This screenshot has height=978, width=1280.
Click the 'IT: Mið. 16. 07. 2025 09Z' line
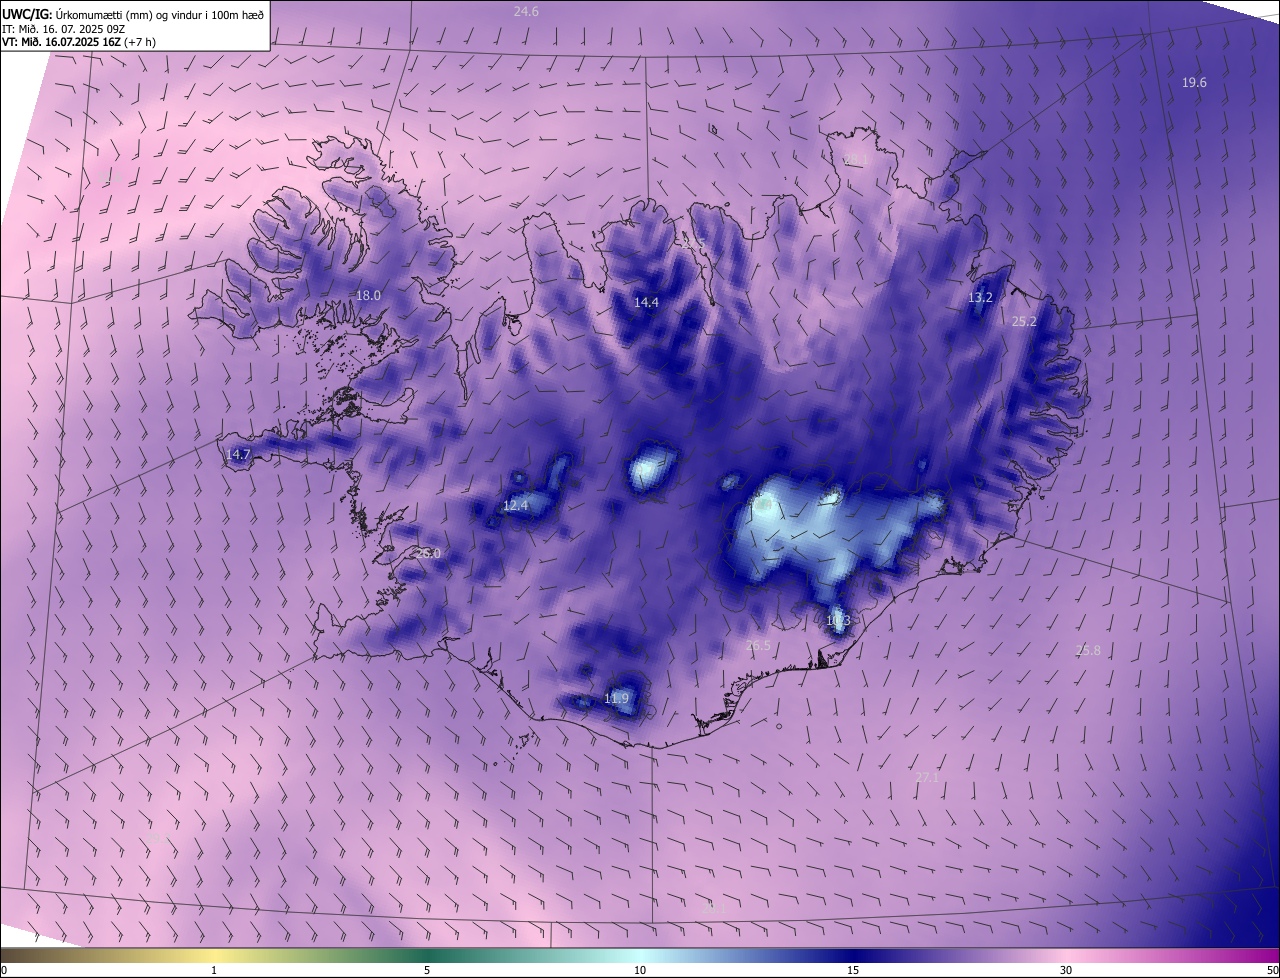click(64, 28)
